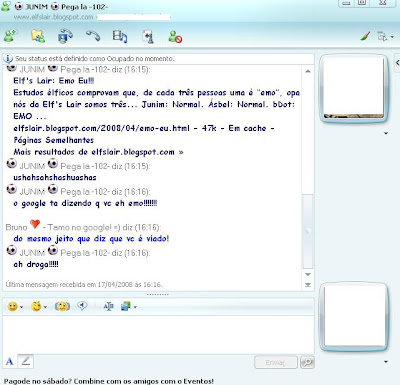Click the Bruno 'Tamo no google!' sender line
This screenshot has width=400, height=385.
(x=83, y=227)
